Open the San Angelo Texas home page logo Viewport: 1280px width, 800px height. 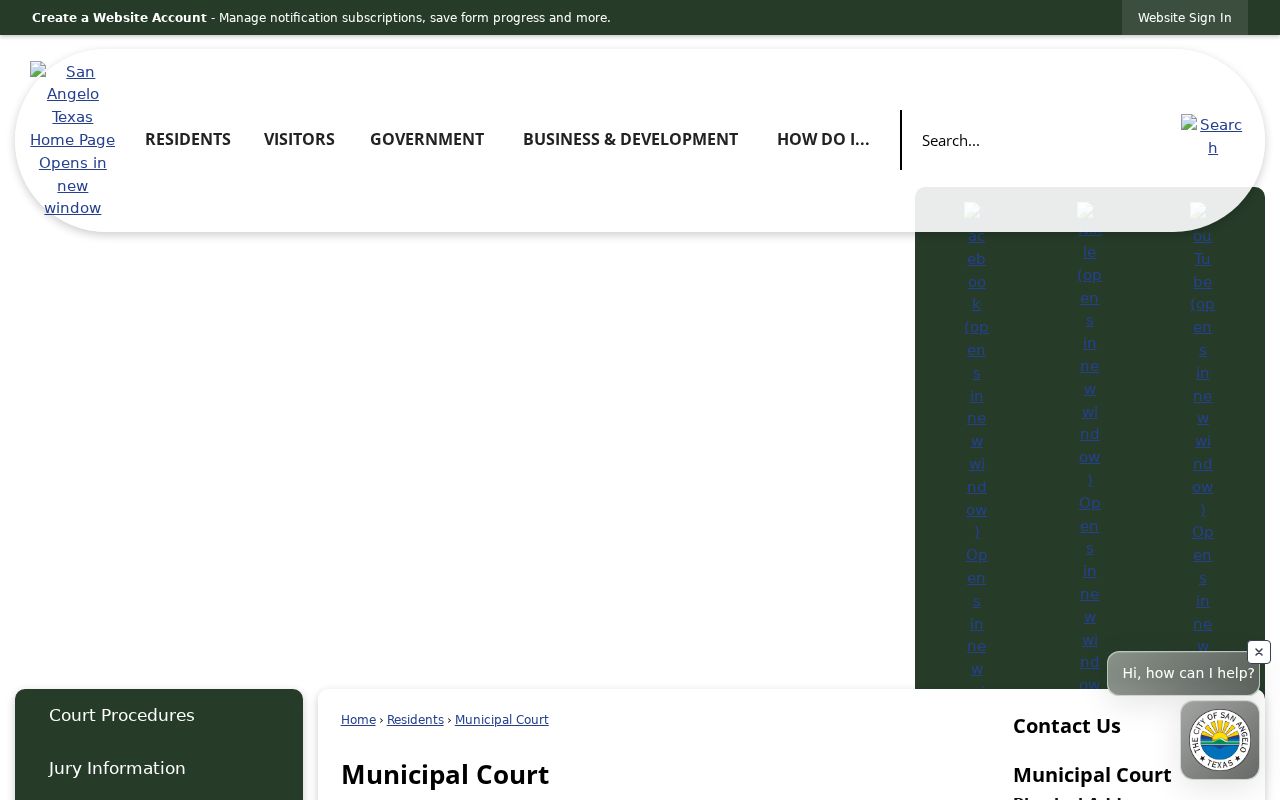[72, 140]
